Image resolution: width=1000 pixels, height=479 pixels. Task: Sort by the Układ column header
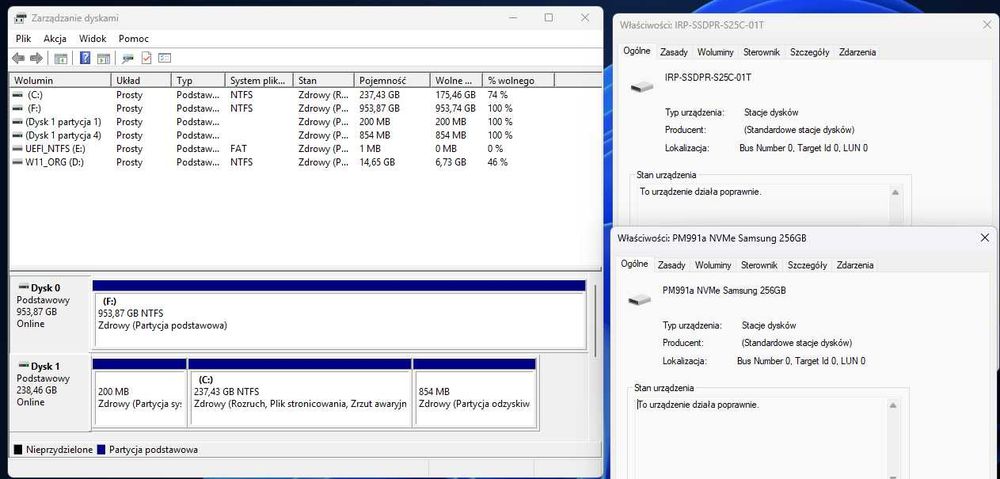(141, 80)
